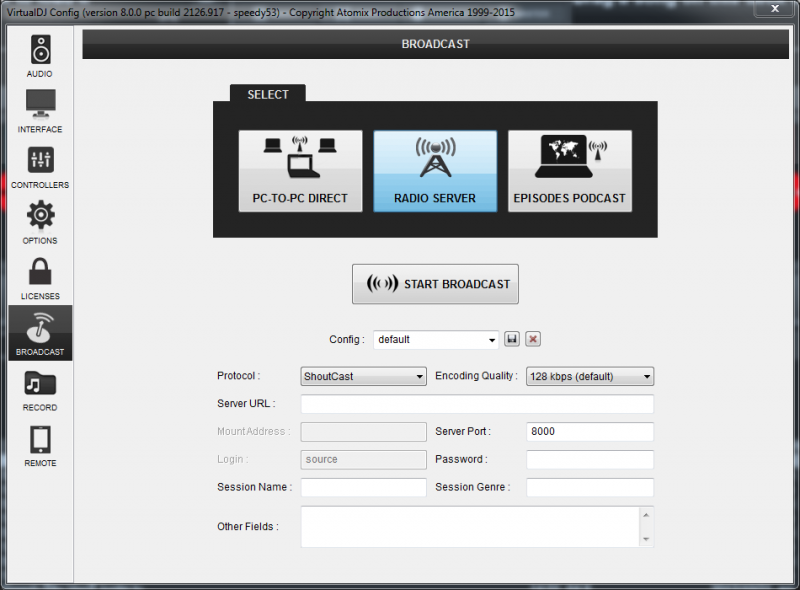Click inside the Other Fields text area

point(470,527)
